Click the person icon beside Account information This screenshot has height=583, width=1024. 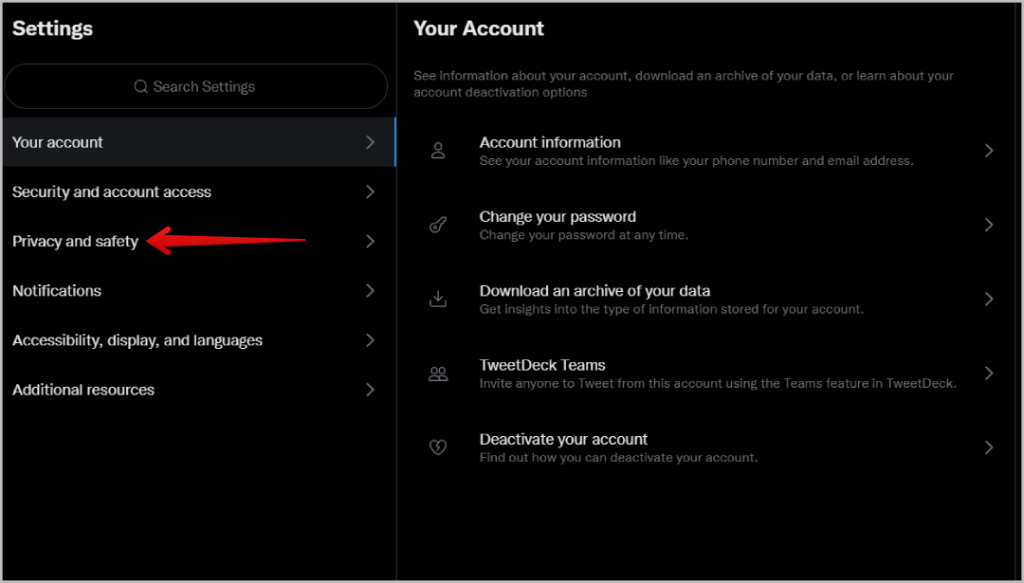(x=438, y=151)
